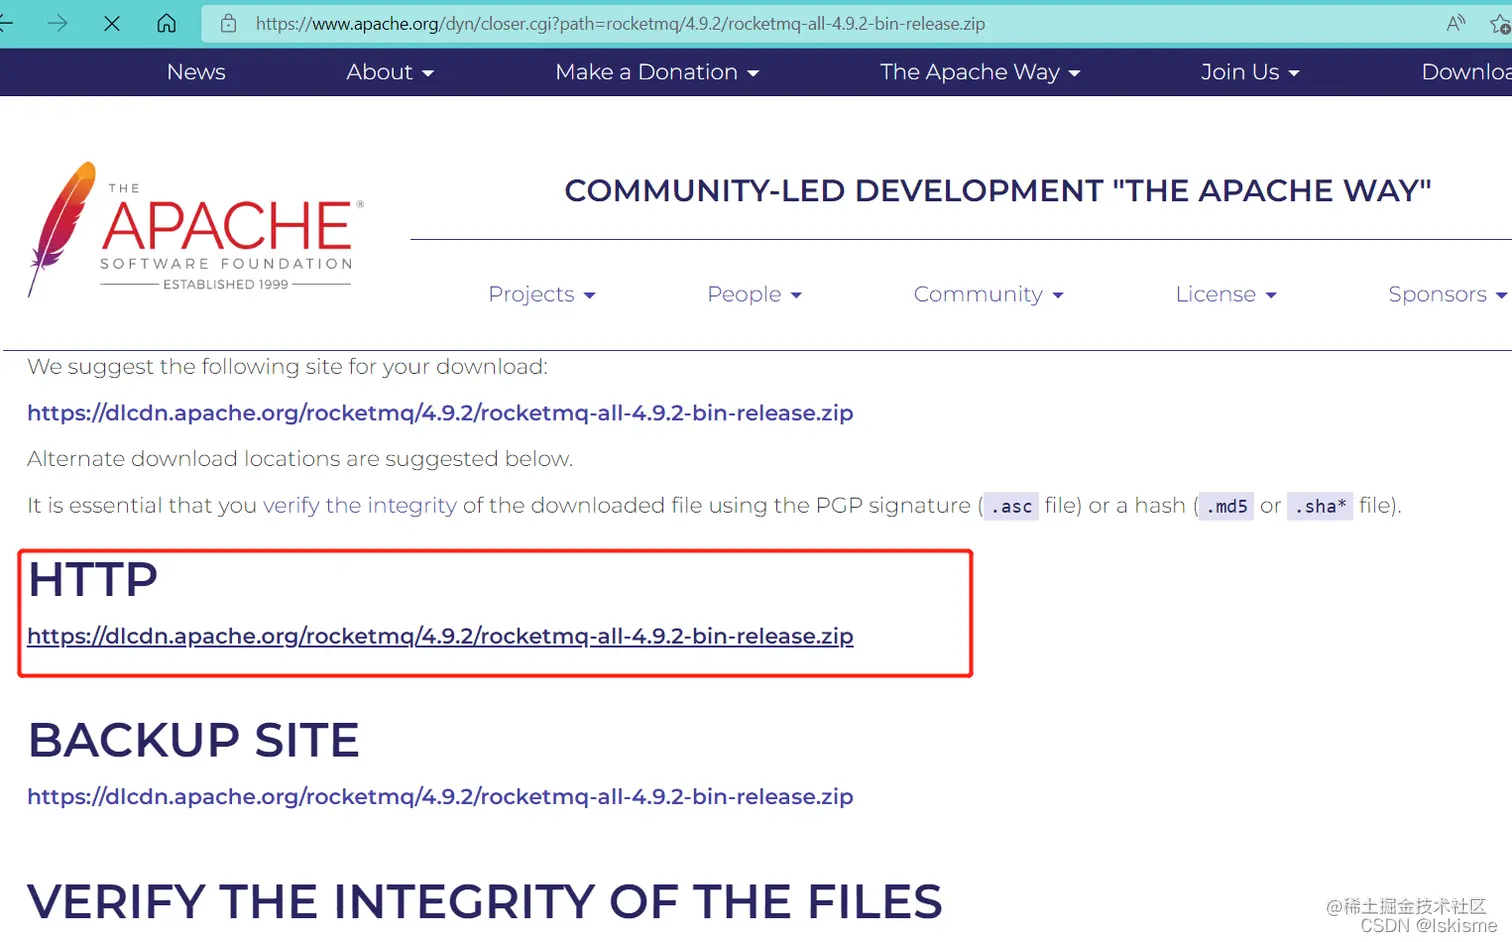The height and width of the screenshot is (942, 1512).
Task: Click 'We suggest the following site' text
Action: (287, 367)
